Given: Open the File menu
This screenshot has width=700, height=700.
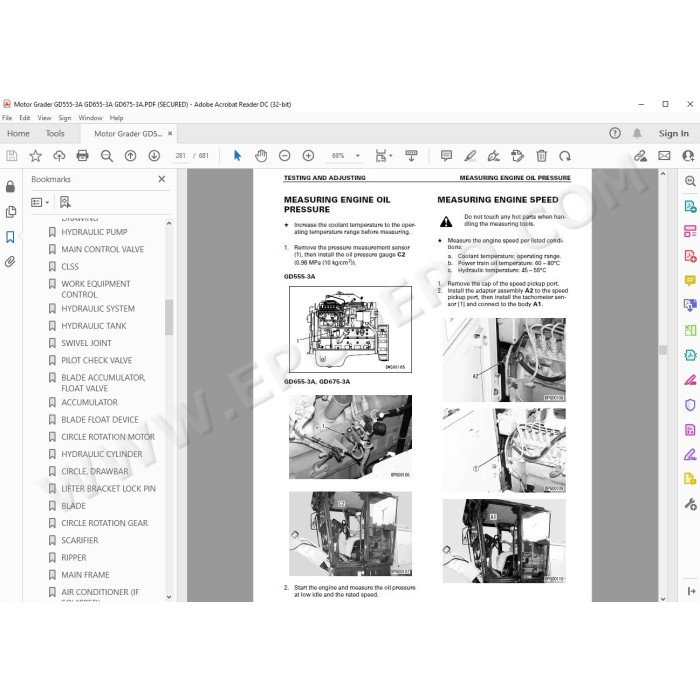Looking at the screenshot, I should [x=7, y=118].
